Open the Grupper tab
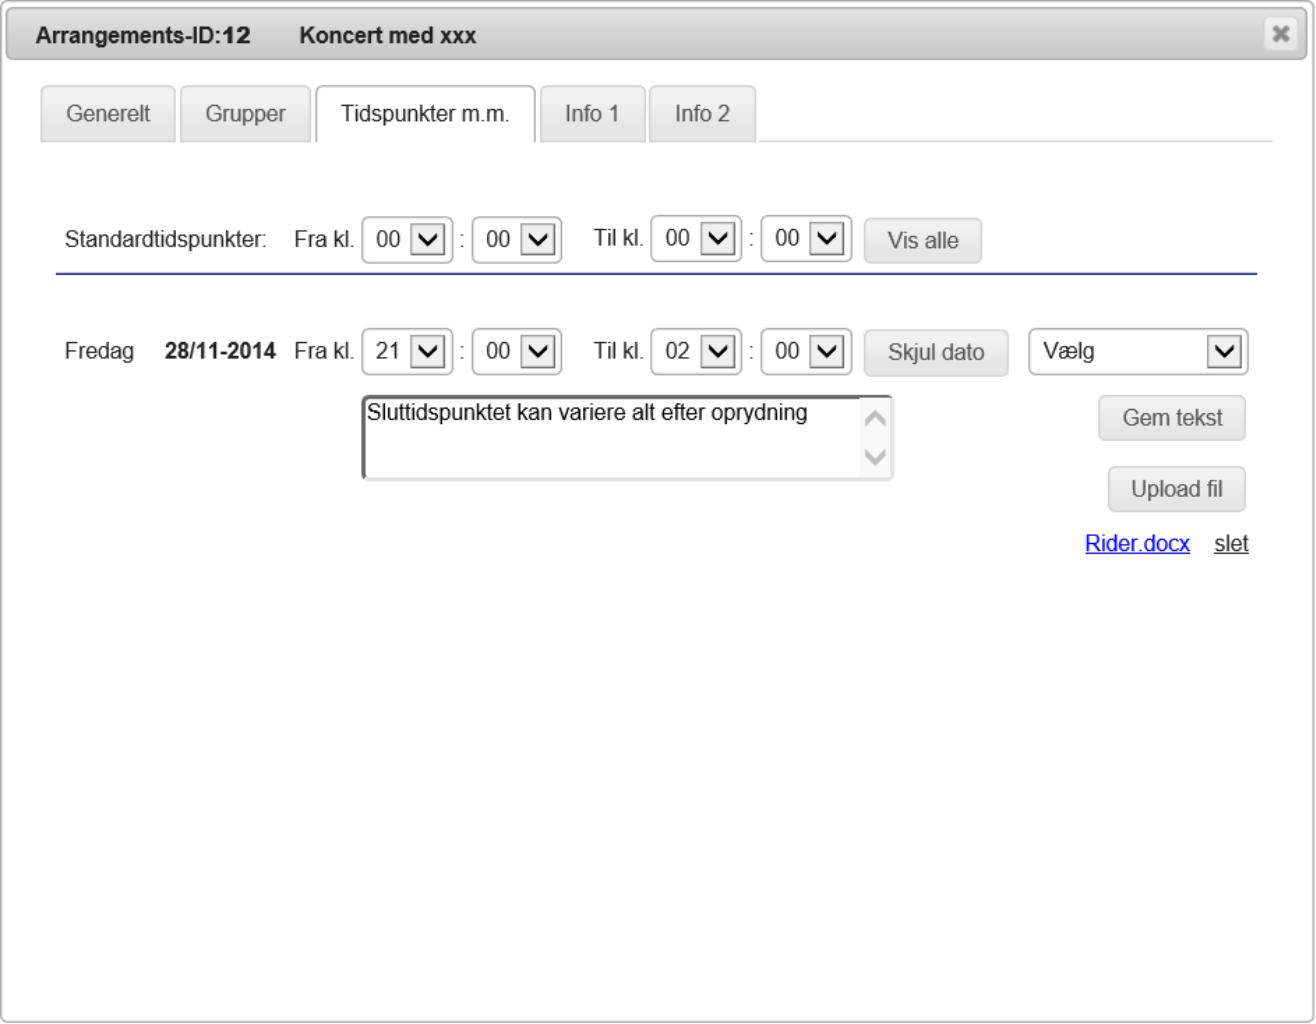The height and width of the screenshot is (1024, 1316). coord(245,114)
